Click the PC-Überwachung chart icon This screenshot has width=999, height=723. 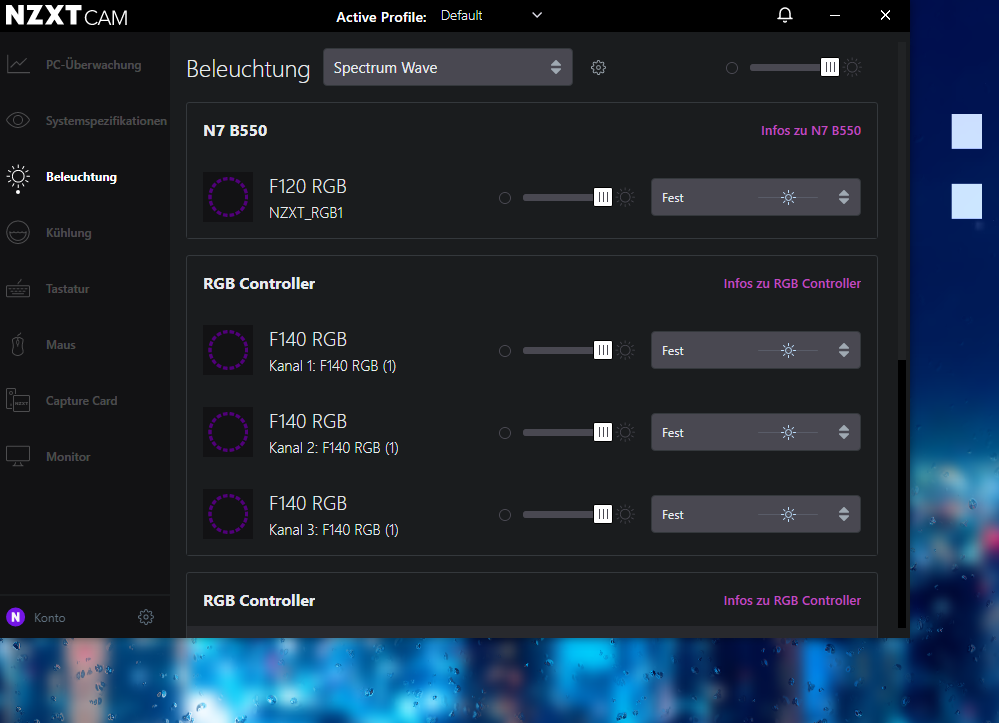click(18, 64)
